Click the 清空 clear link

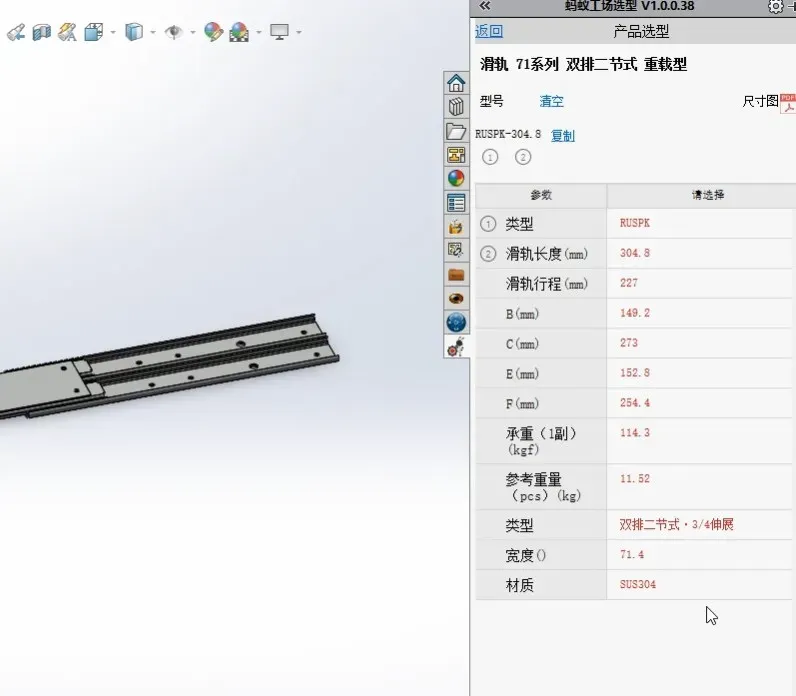point(552,101)
